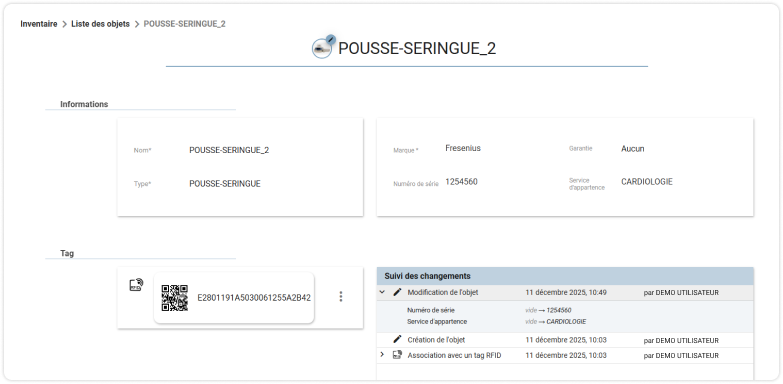The height and width of the screenshot is (384, 783).
Task: Click pencil icon beside Création de l'objet
Action: point(397,340)
